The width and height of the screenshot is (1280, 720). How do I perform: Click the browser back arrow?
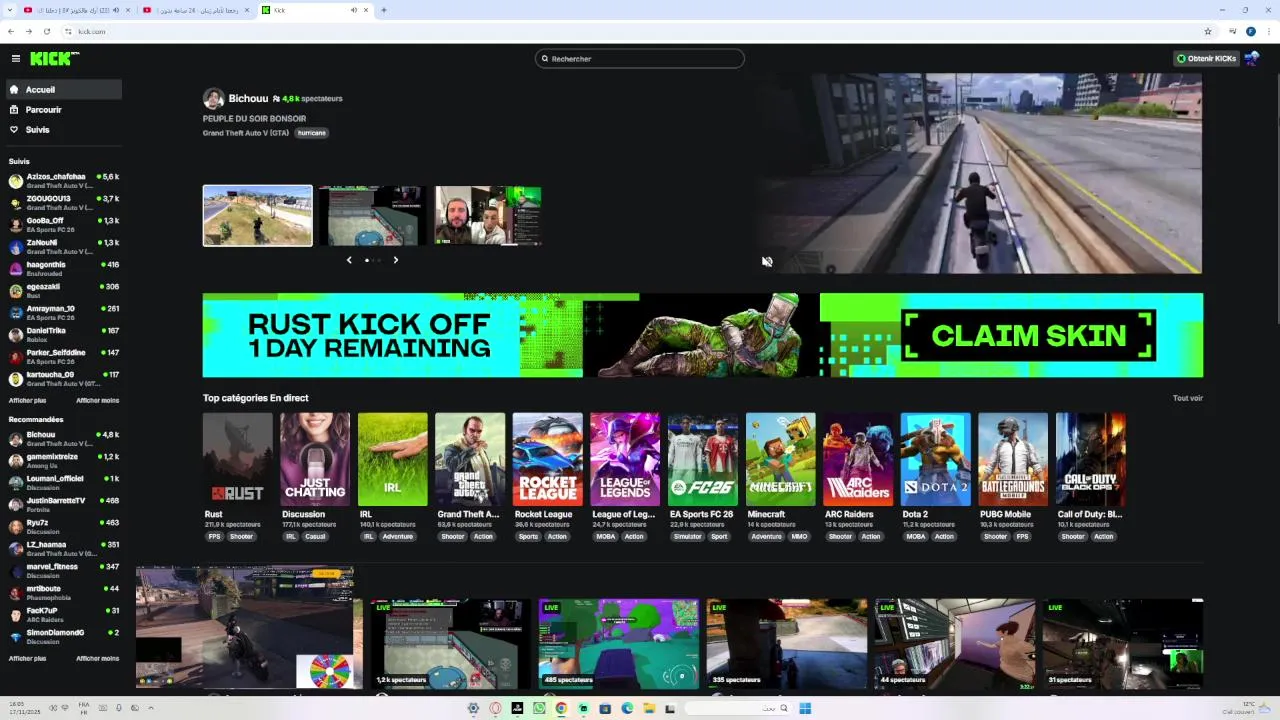11,31
